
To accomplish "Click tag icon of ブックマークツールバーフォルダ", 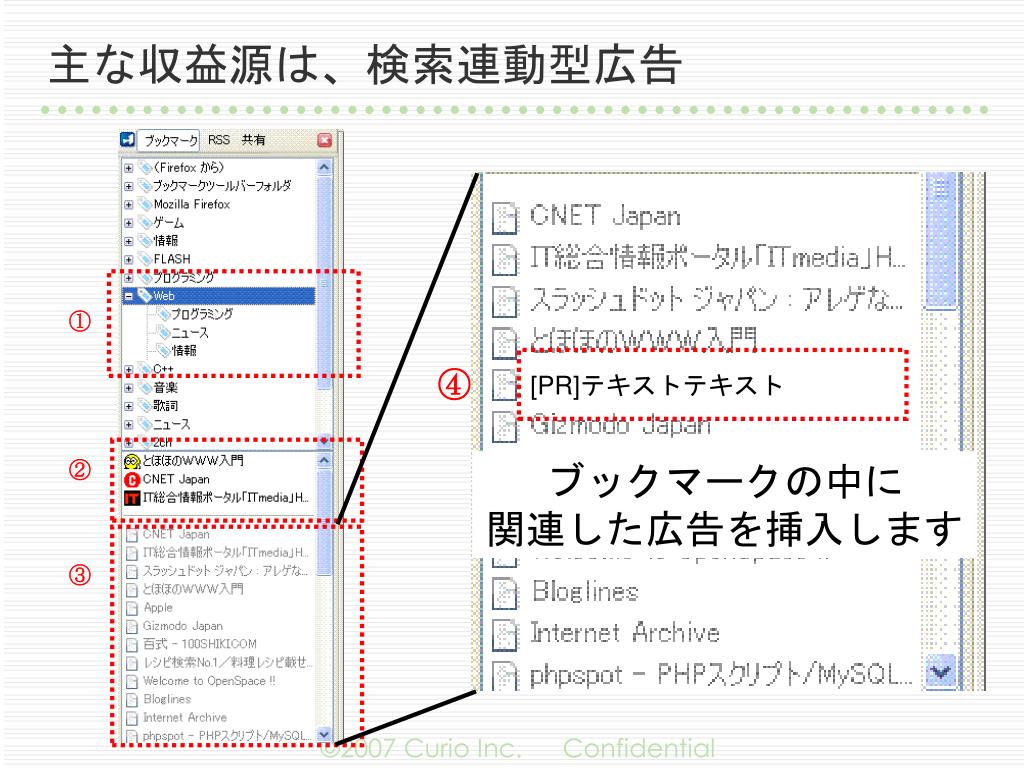I will pos(145,186).
